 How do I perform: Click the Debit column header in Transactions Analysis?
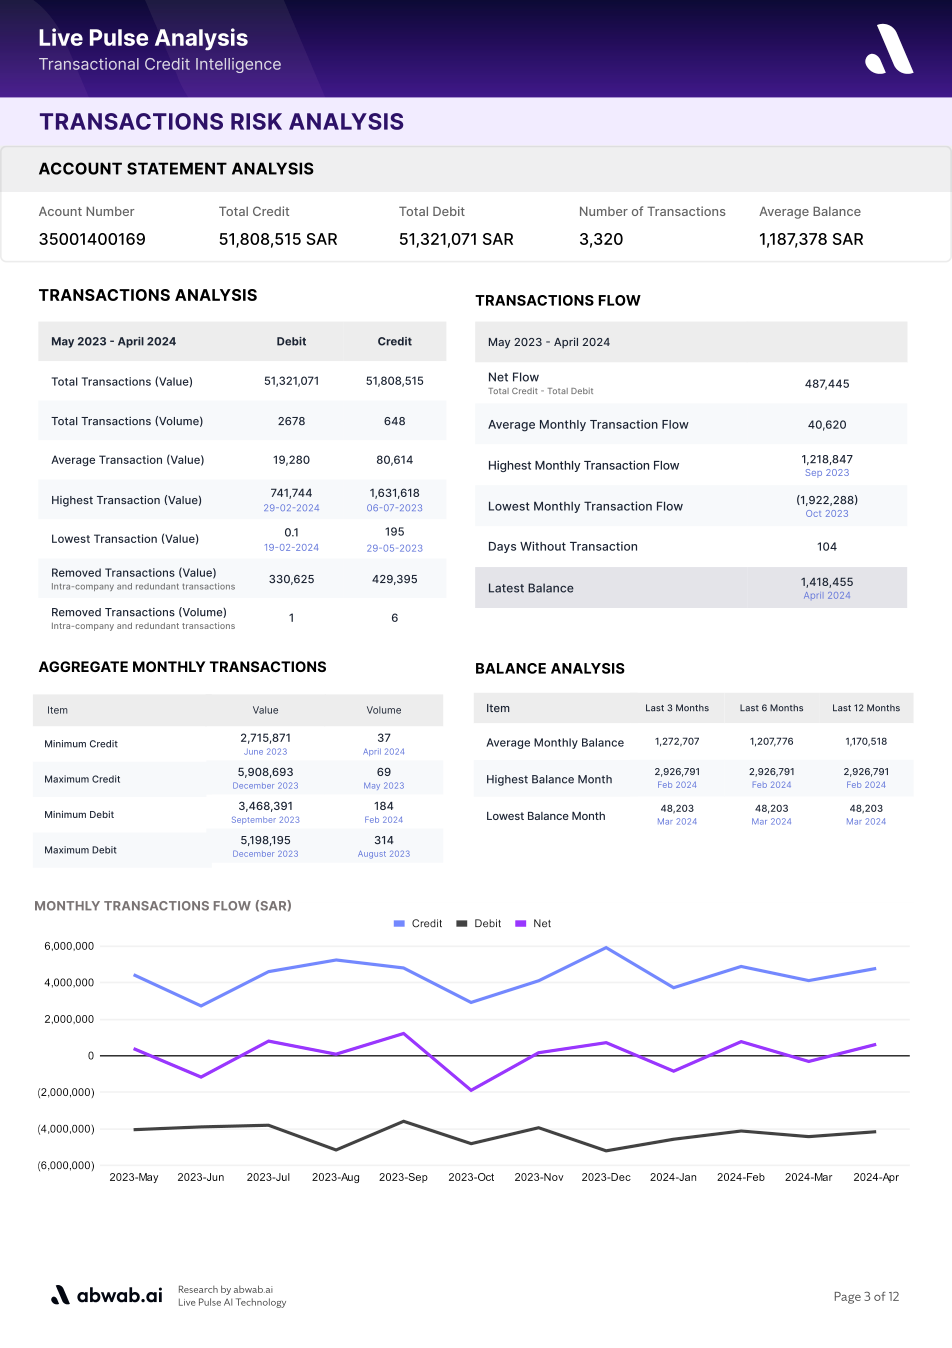tap(292, 342)
